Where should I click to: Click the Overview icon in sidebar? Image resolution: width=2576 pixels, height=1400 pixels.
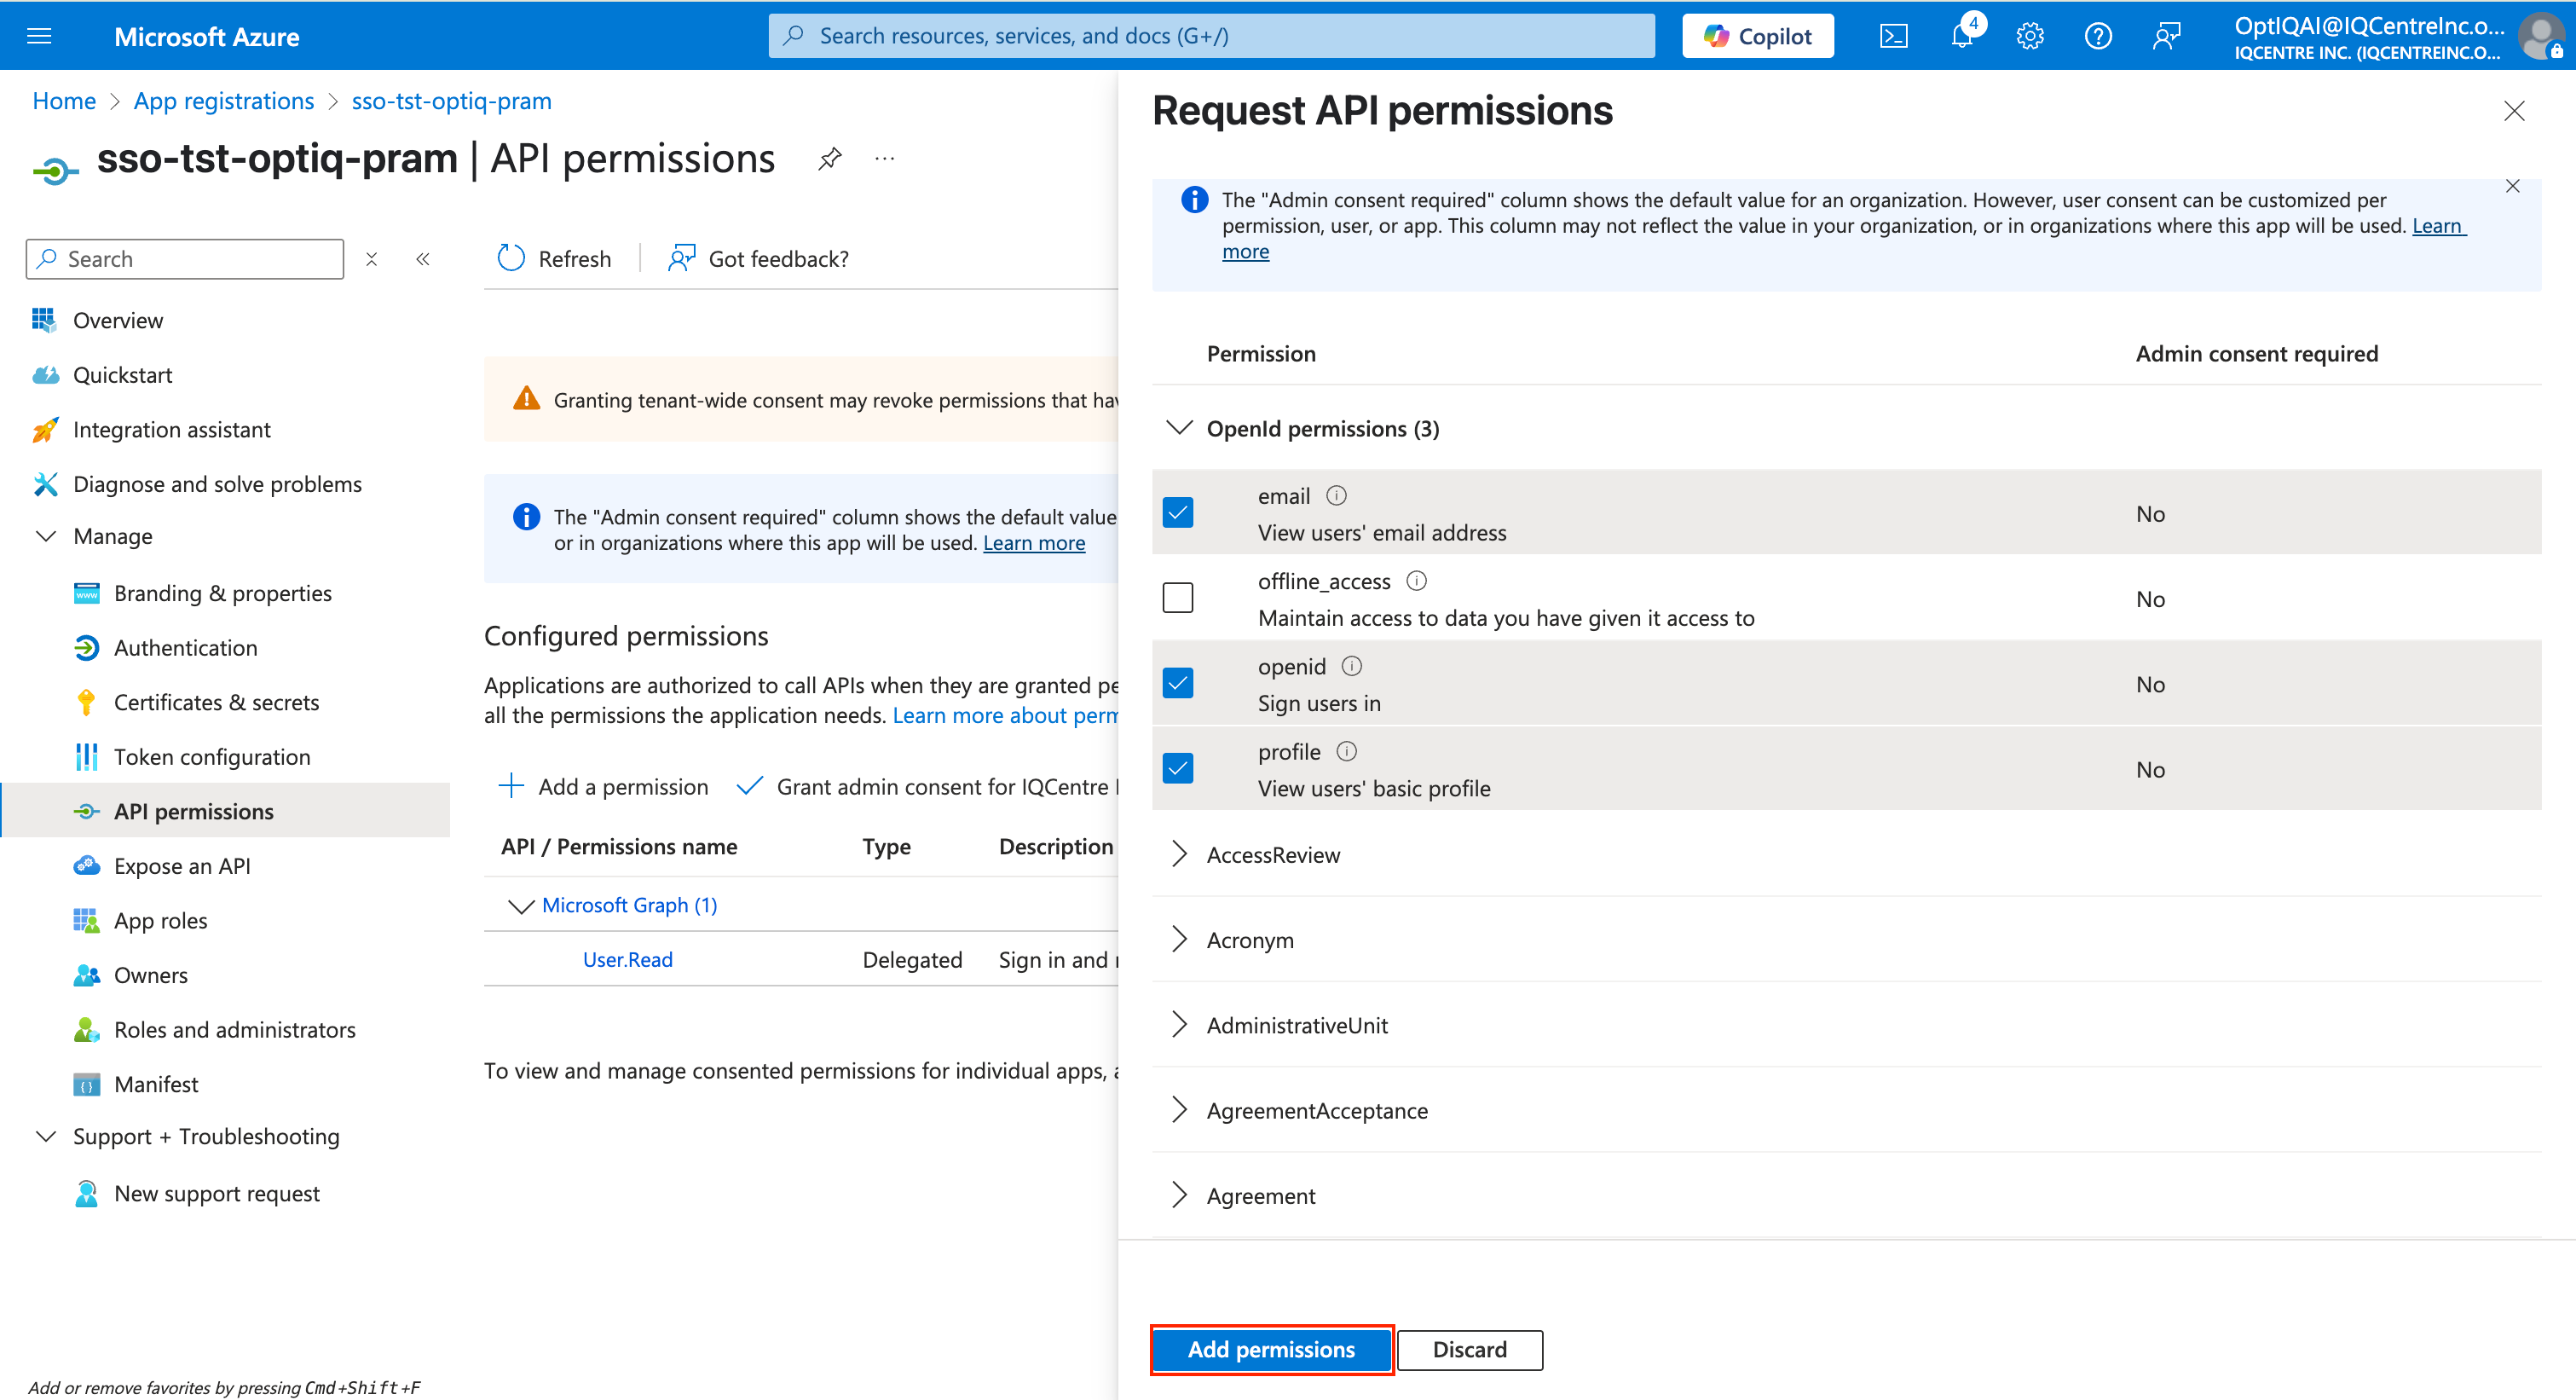click(44, 320)
